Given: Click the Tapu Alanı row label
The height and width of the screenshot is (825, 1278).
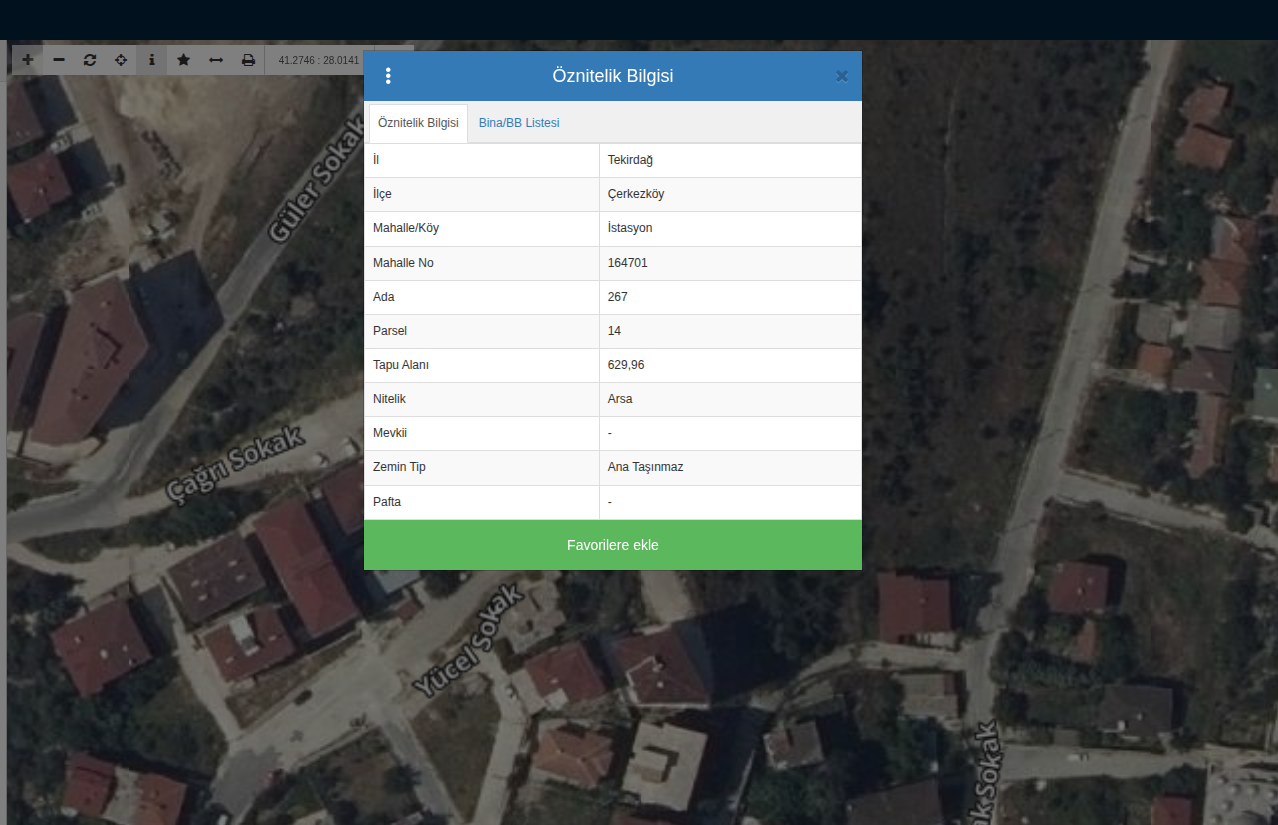Looking at the screenshot, I should tap(401, 365).
